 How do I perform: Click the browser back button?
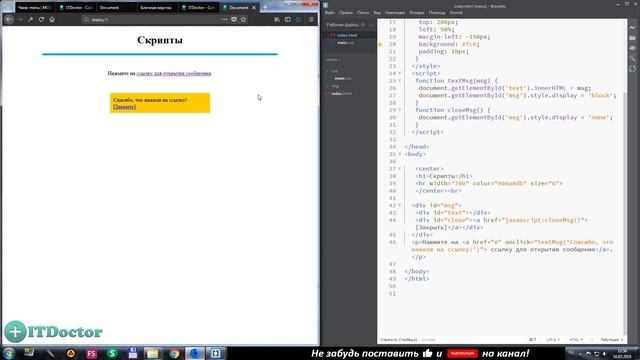click(9, 19)
